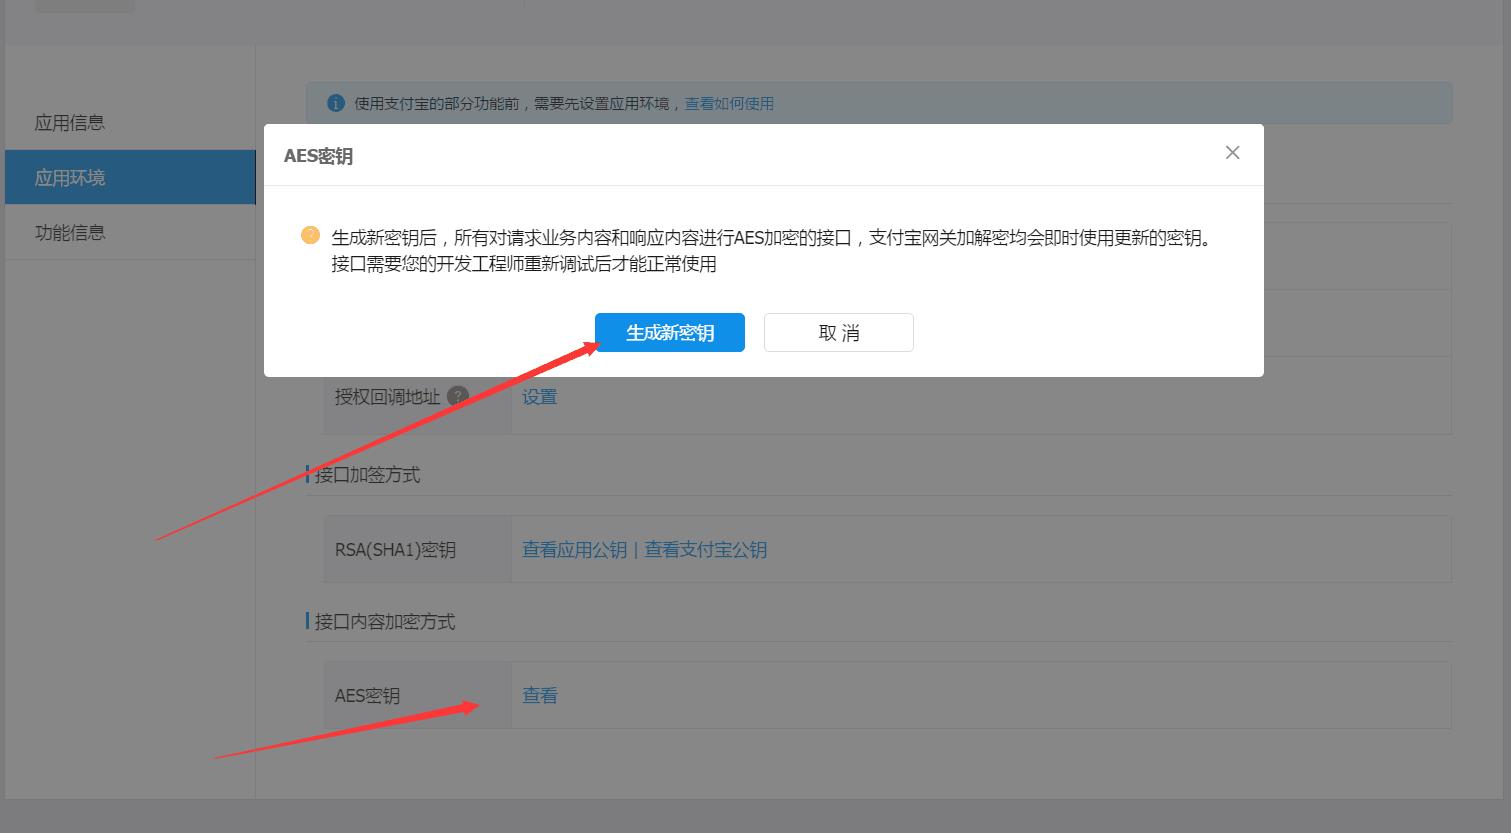Click 查看 link for AES密钥
Viewport: 1511px width, 833px height.
click(540, 696)
